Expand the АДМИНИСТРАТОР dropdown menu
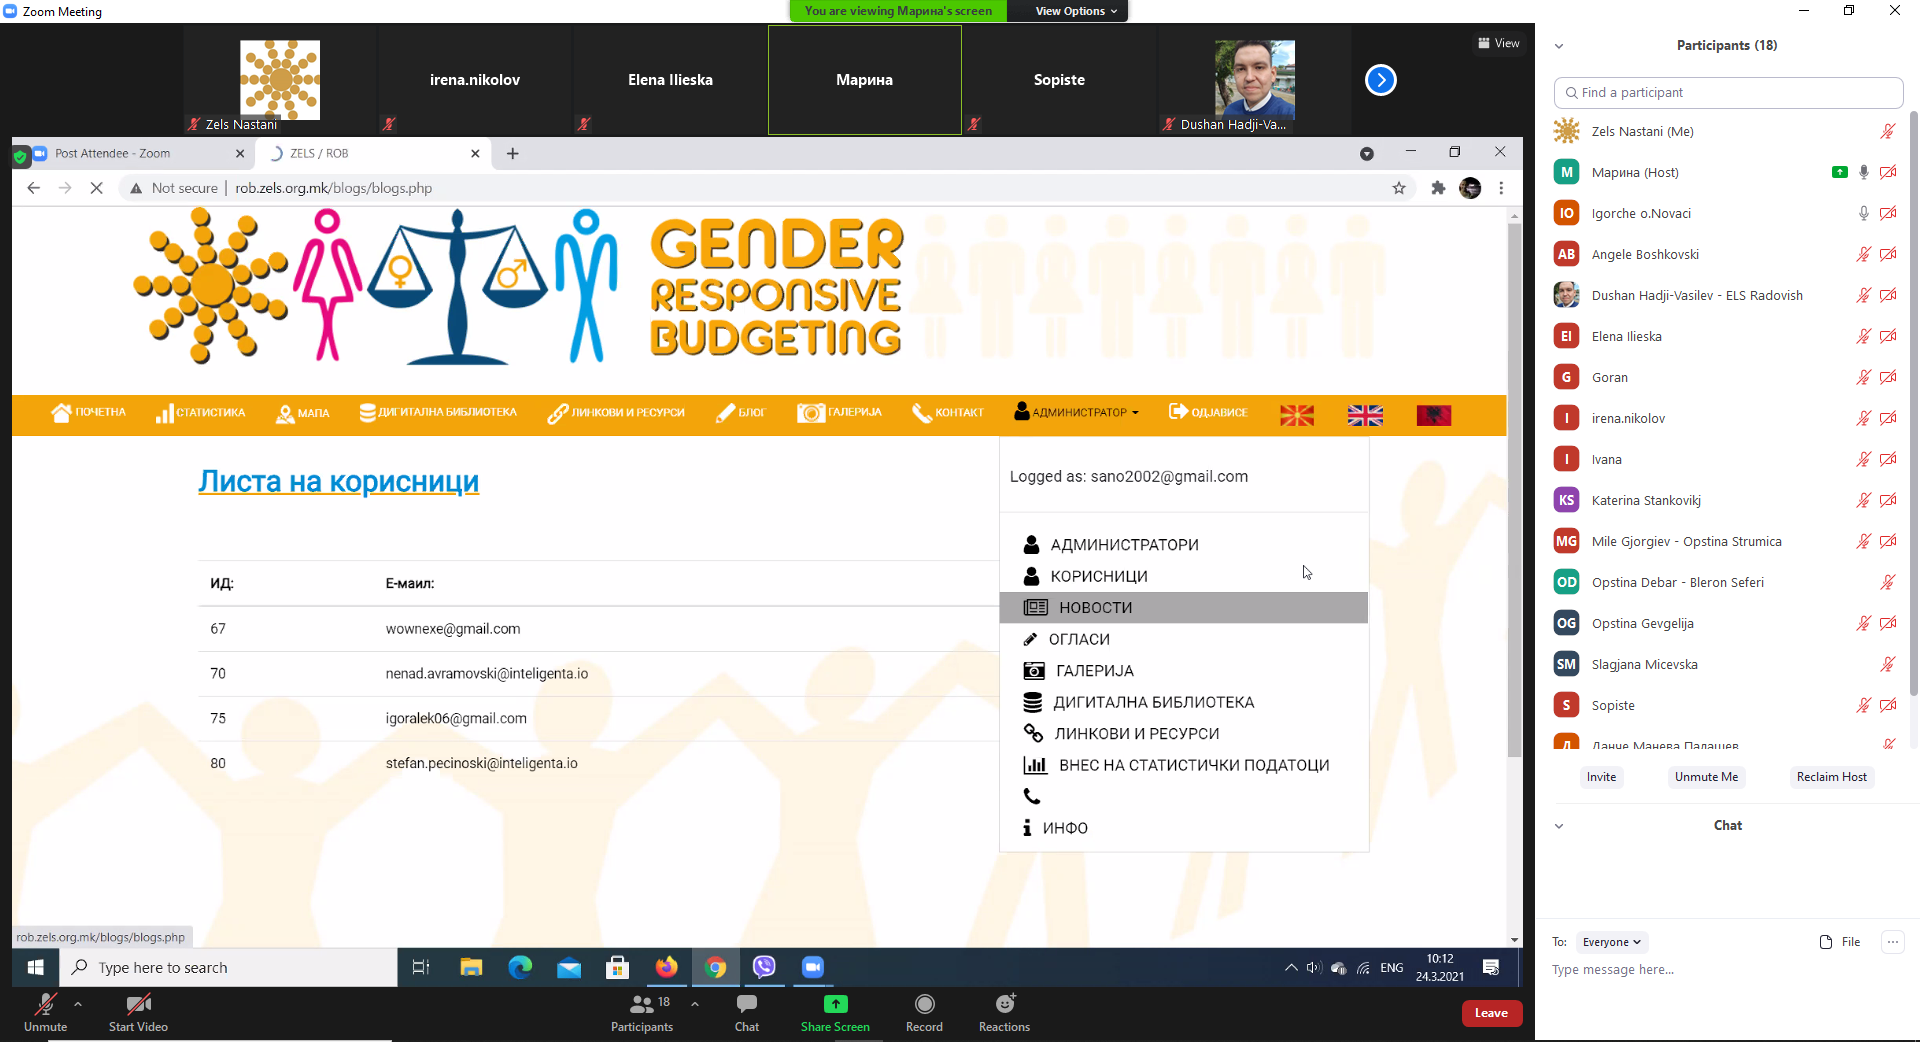This screenshot has height=1042, width=1920. [x=1077, y=412]
